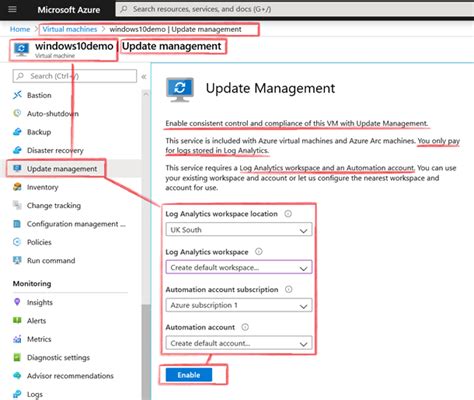Open the Azure portal hamburger menu
Screen dimensions: 474x400
tap(12, 9)
